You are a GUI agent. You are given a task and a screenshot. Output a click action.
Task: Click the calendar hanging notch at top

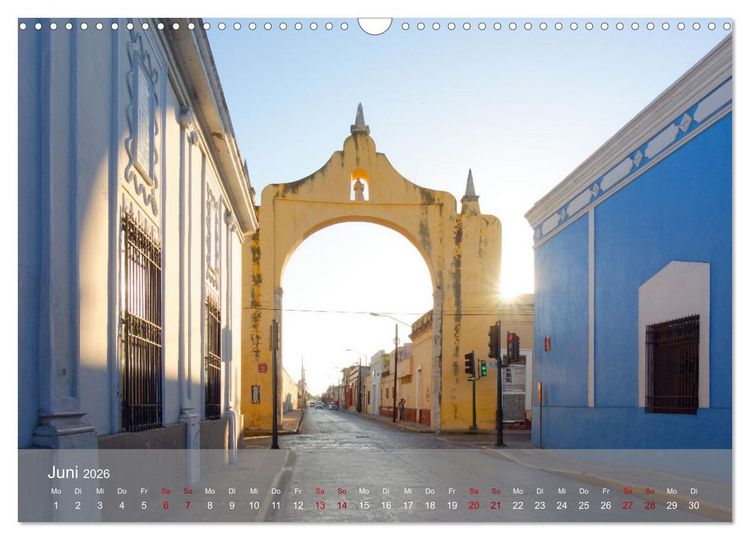tap(375, 26)
